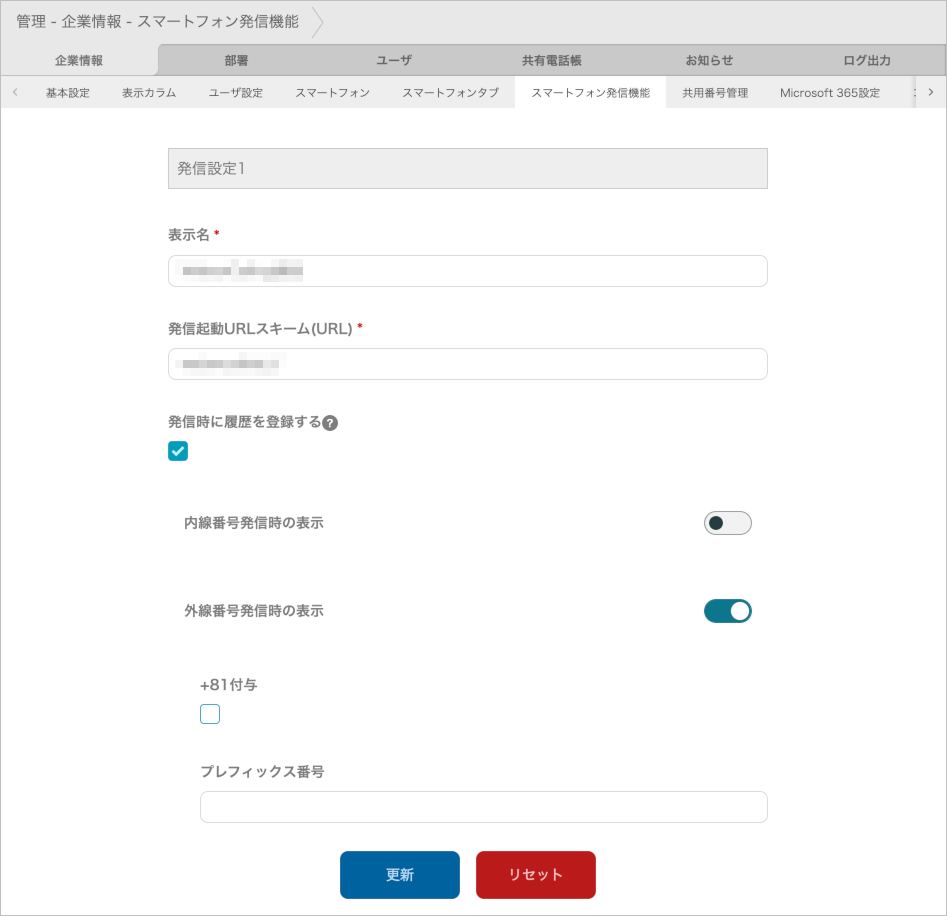
Task: Click the リセット button
Action: pyautogui.click(x=536, y=873)
